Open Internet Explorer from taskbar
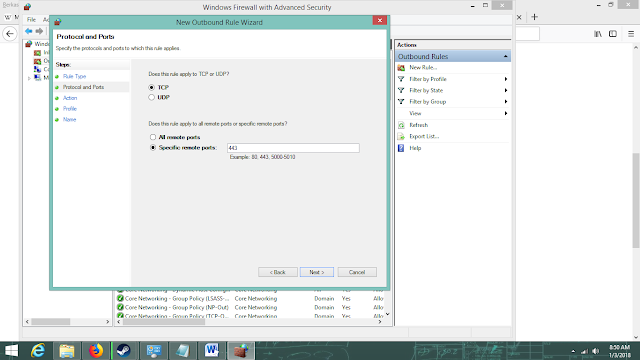 click(38, 351)
